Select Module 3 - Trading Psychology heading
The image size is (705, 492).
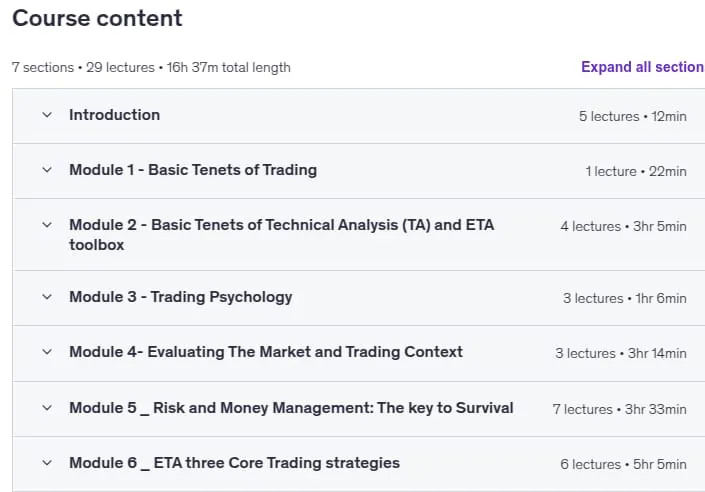[x=181, y=297]
